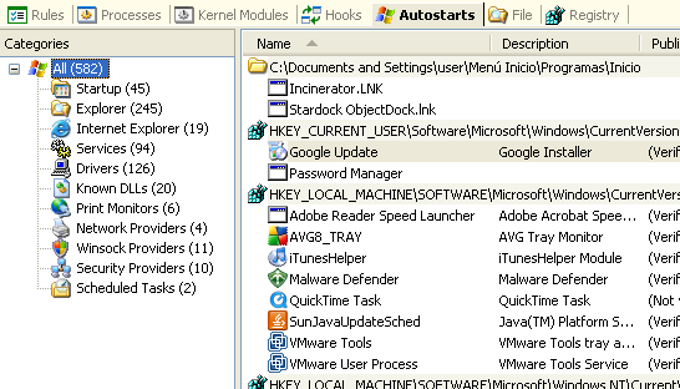The width and height of the screenshot is (680, 389).
Task: Click the Incinerator.LNK entry
Action: pyautogui.click(x=336, y=89)
